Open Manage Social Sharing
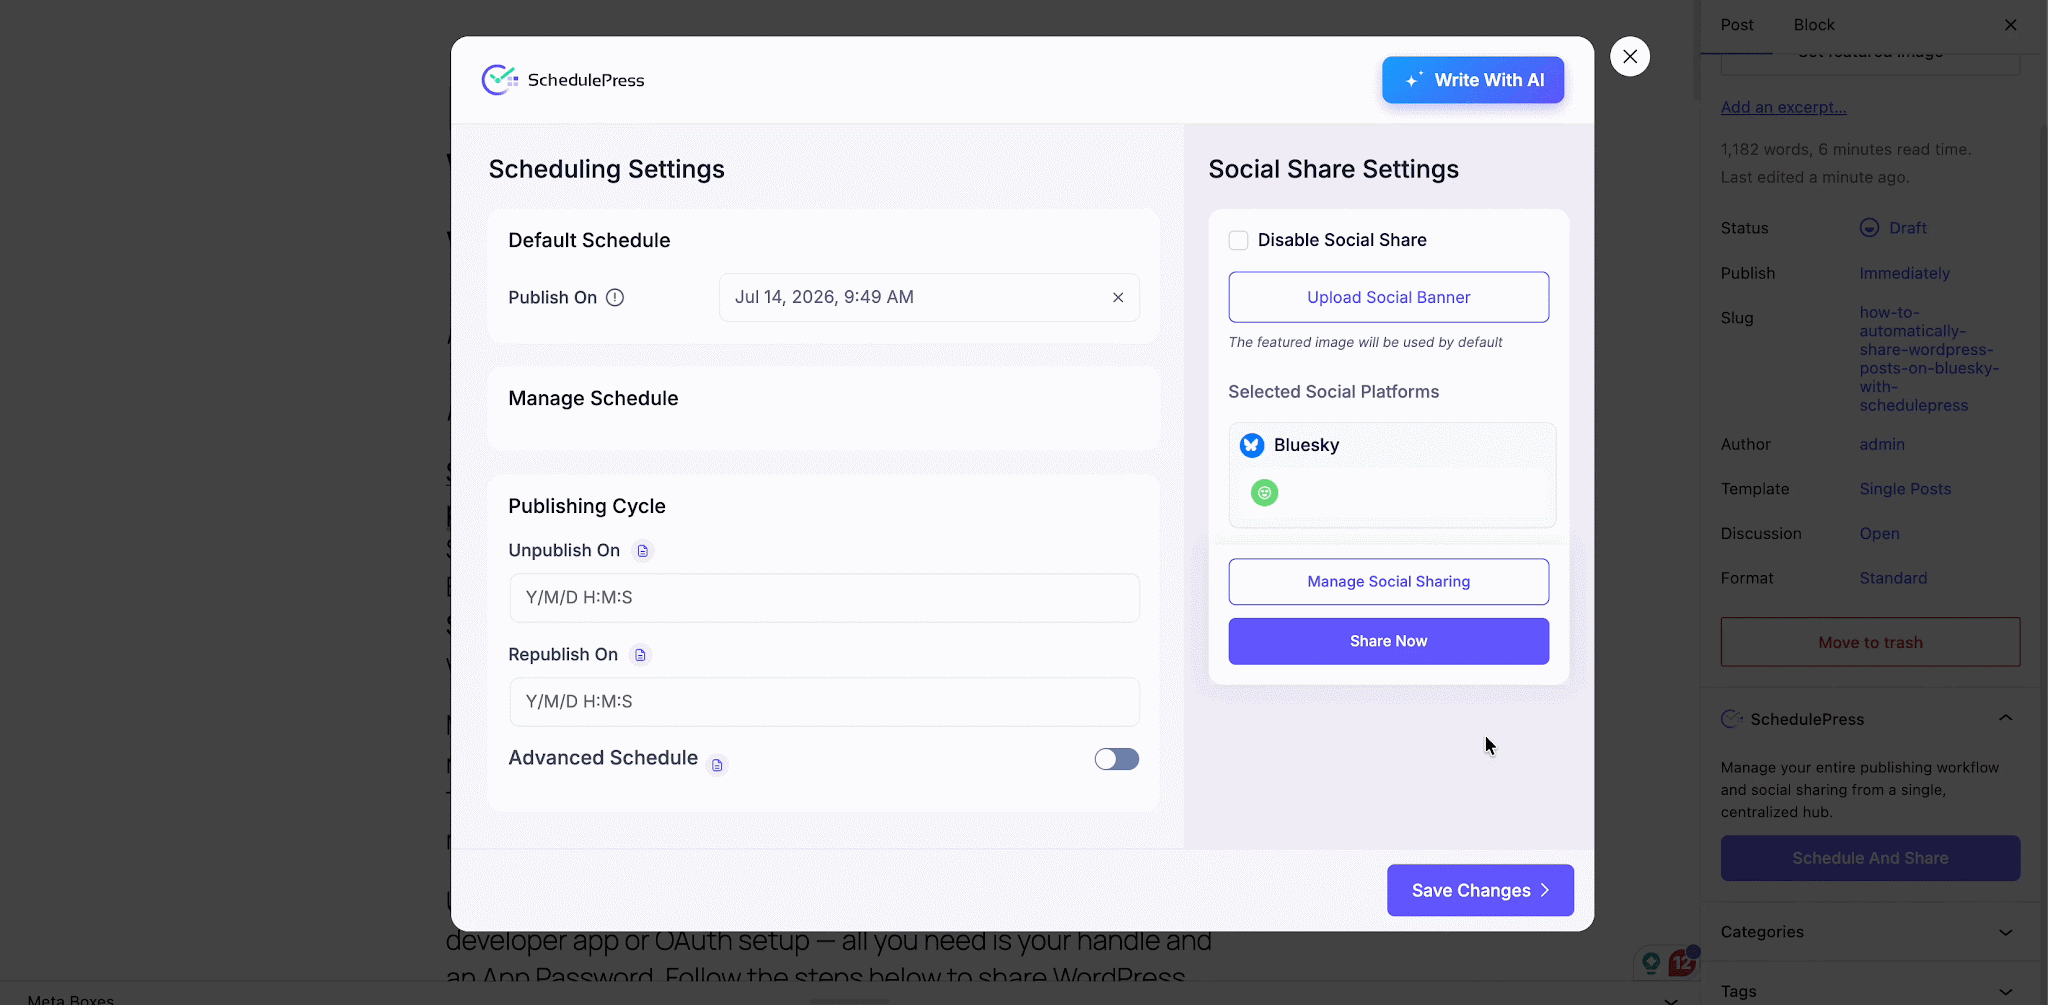The width and height of the screenshot is (2048, 1005). (1389, 582)
